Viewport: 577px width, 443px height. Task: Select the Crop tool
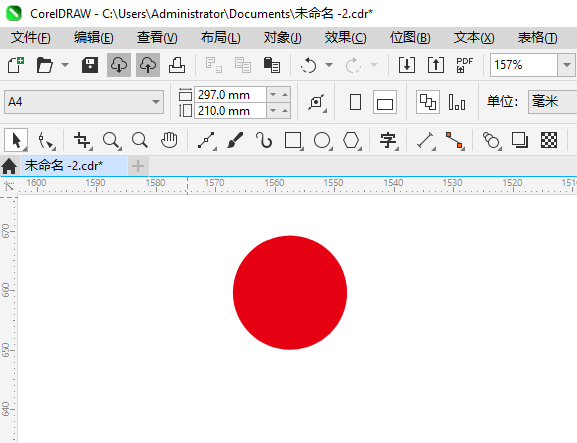82,140
